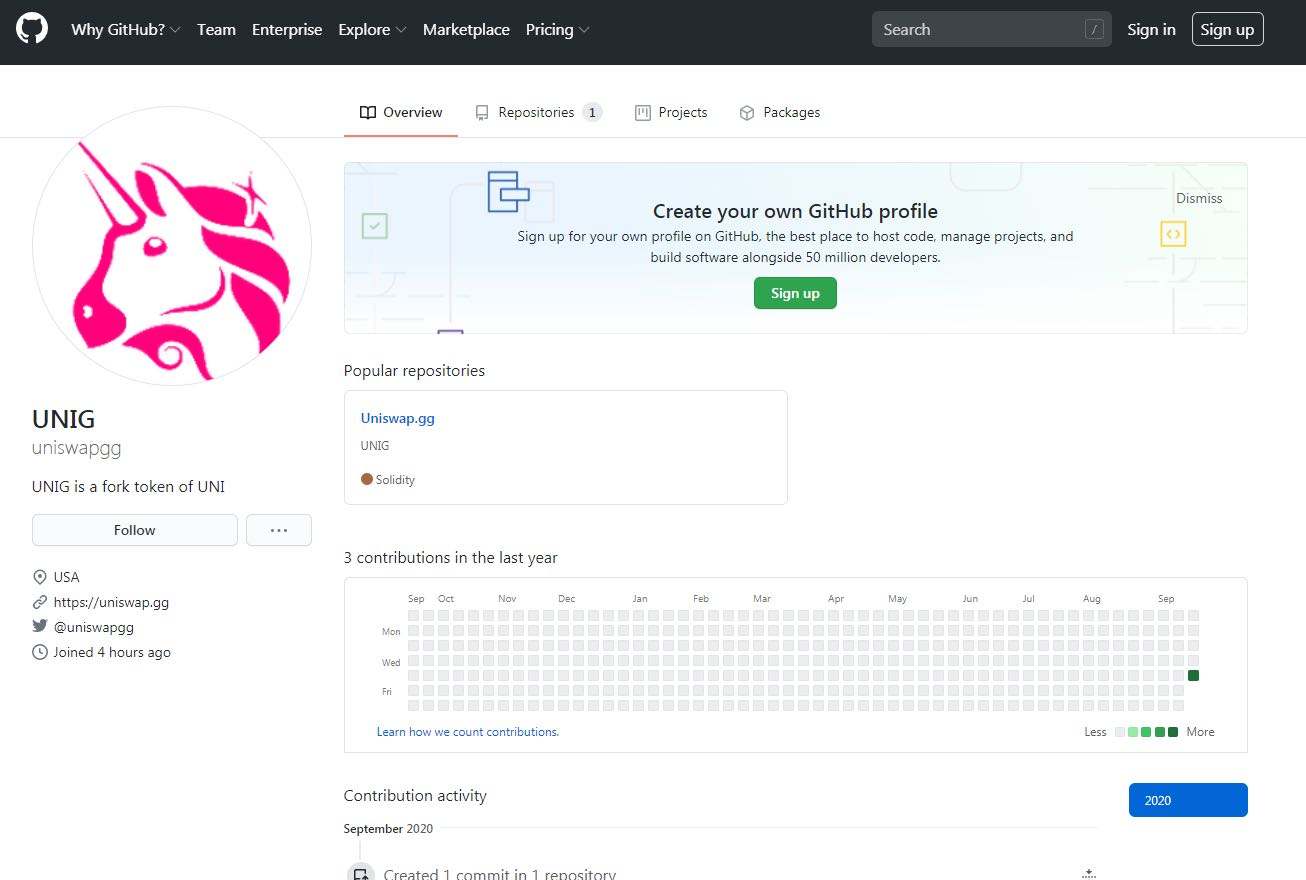1306x880 pixels.
Task: Click the Packages box icon
Action: tap(747, 113)
